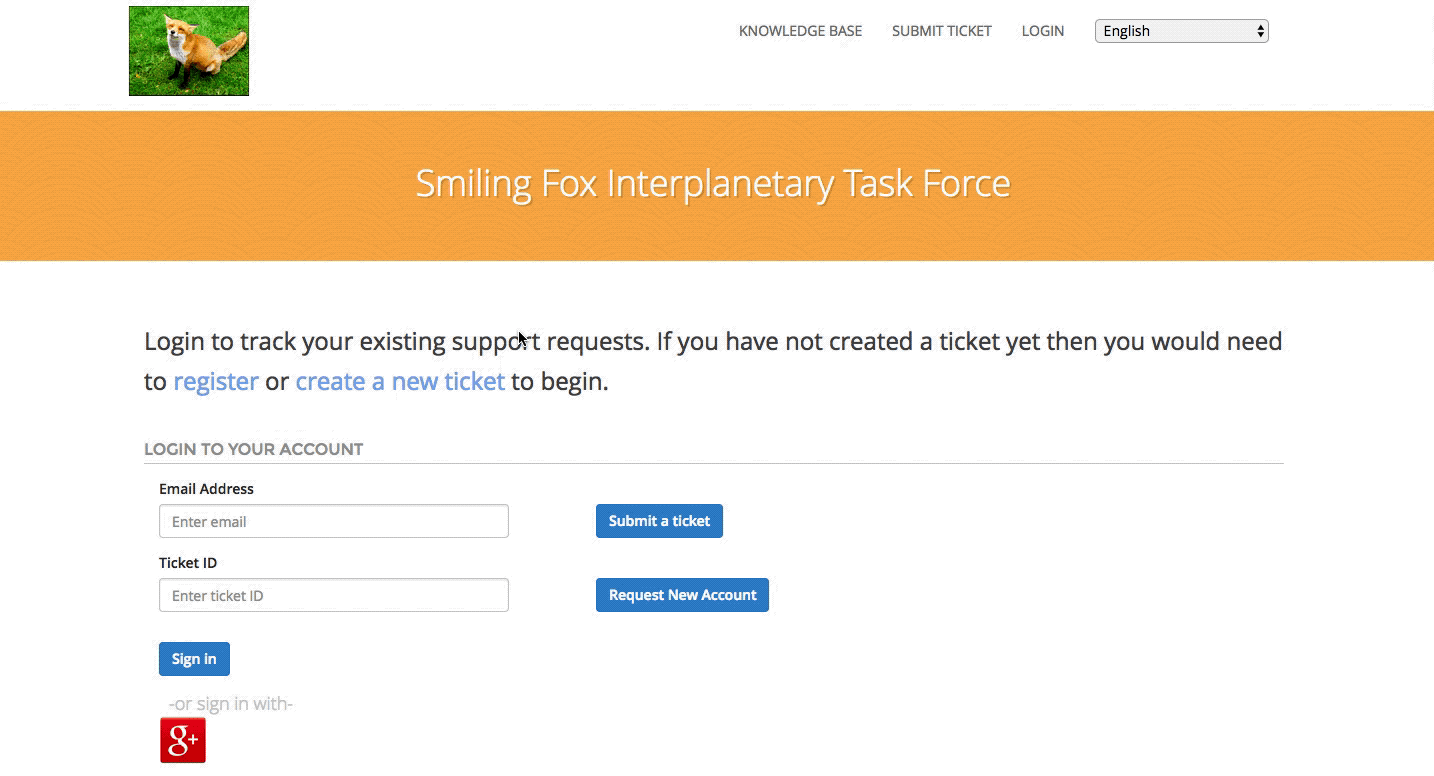Click the dropdown stepper arrows on the language selector
Image resolution: width=1434 pixels, height=776 pixels.
point(1258,30)
